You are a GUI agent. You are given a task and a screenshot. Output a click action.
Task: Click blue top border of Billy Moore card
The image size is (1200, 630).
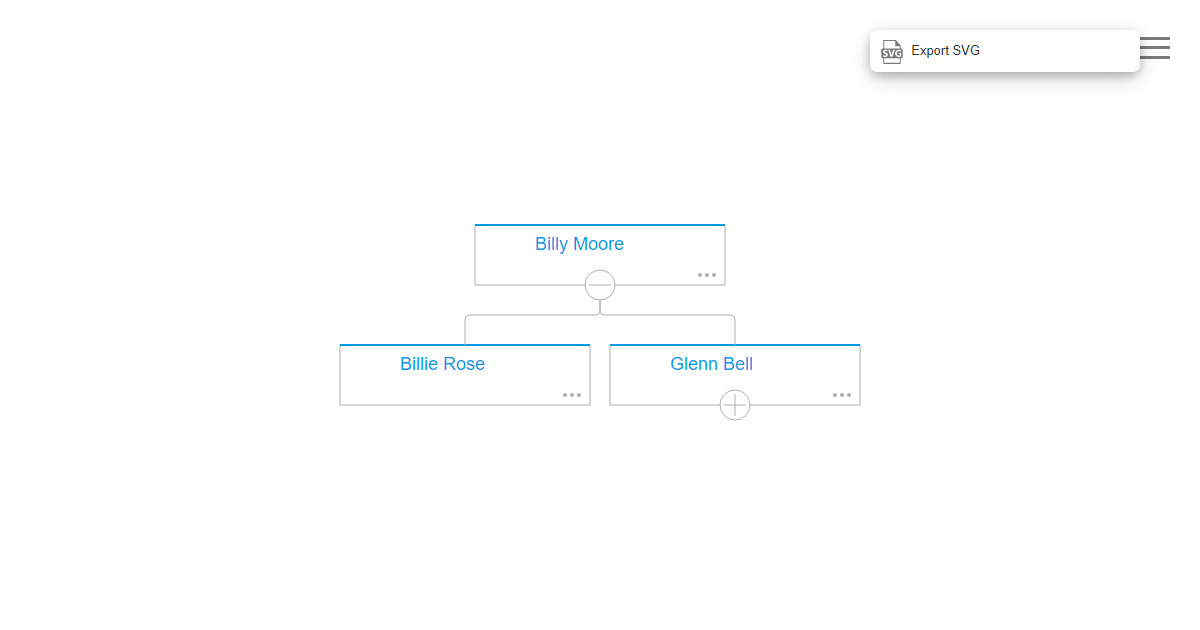[x=600, y=225]
